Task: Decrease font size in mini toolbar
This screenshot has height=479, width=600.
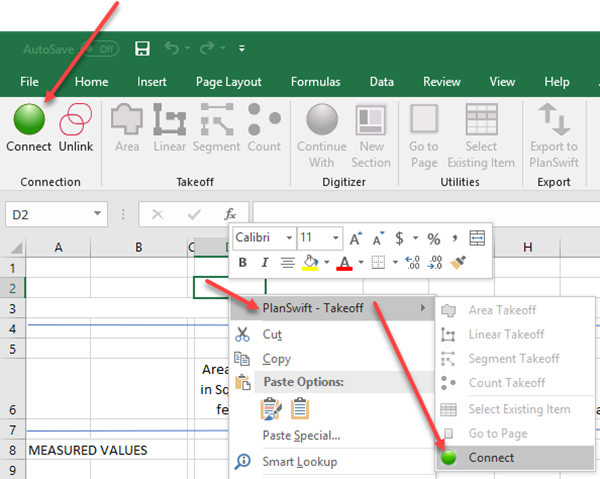Action: pos(378,238)
